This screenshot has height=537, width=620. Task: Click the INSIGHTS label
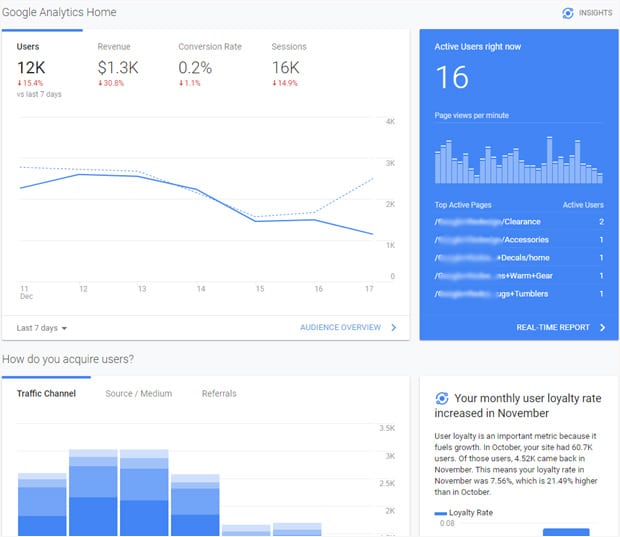pyautogui.click(x=595, y=13)
